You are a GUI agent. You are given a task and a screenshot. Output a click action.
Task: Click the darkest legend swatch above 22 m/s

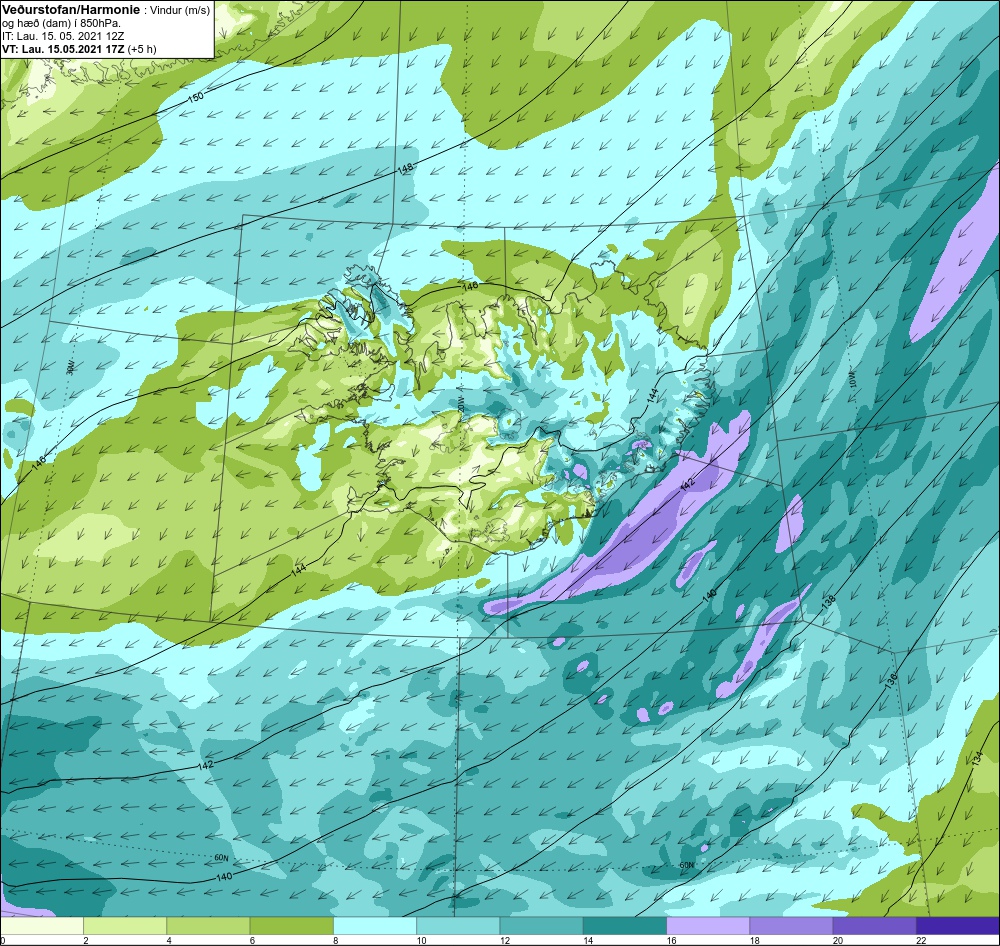coord(958,925)
